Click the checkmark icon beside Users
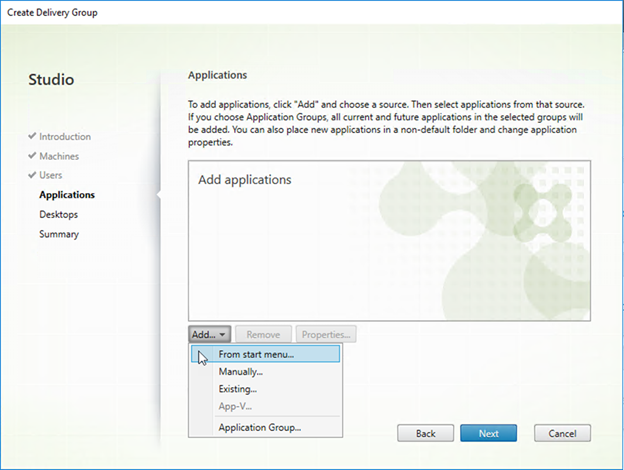The width and height of the screenshot is (624, 470). tap(32, 175)
